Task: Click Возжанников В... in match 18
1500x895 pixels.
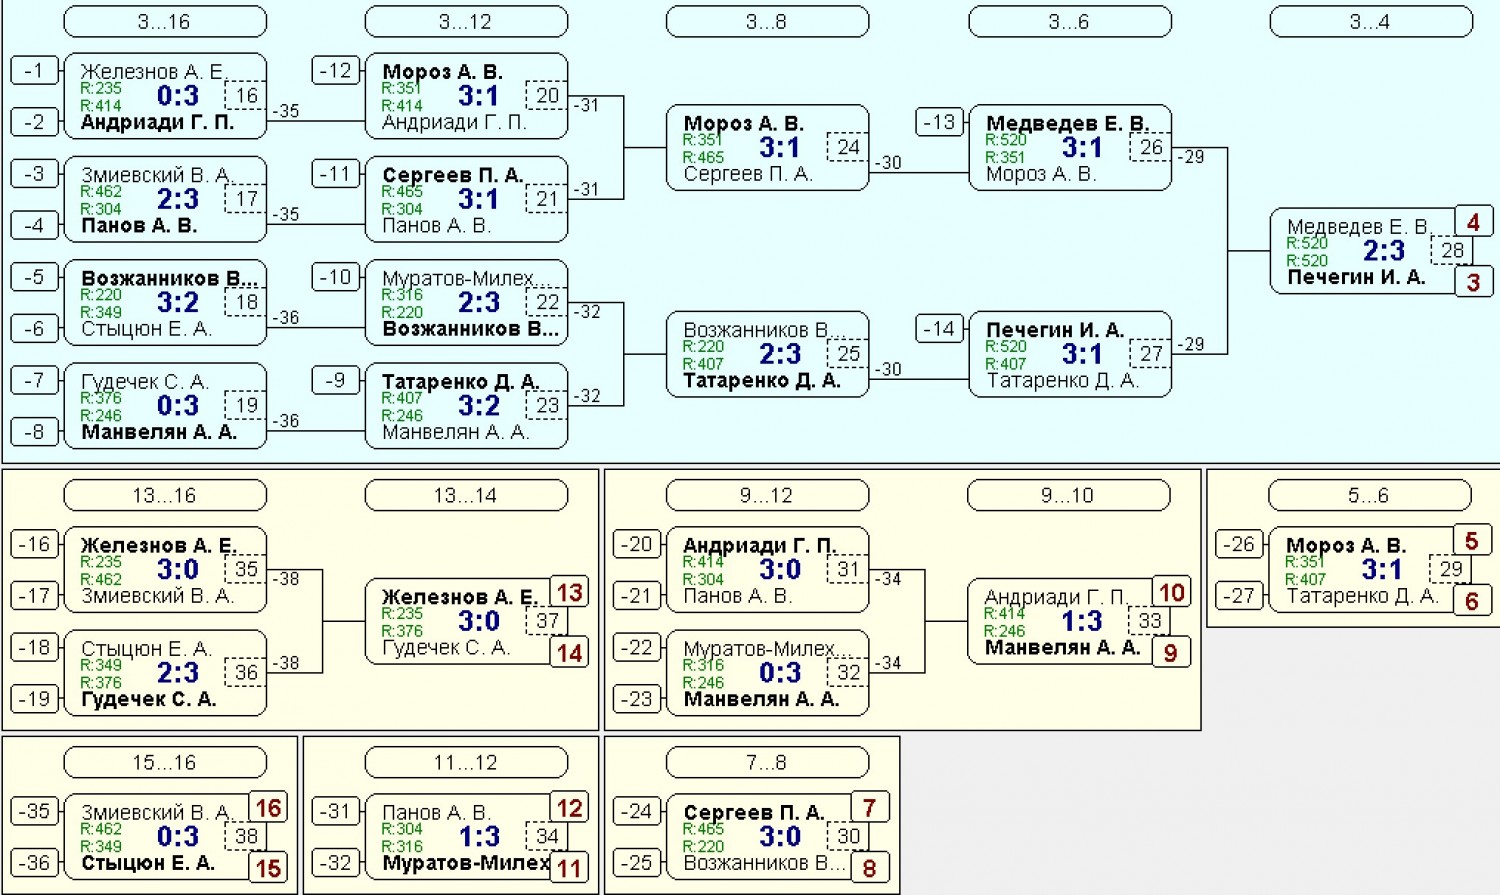Action: point(169,278)
